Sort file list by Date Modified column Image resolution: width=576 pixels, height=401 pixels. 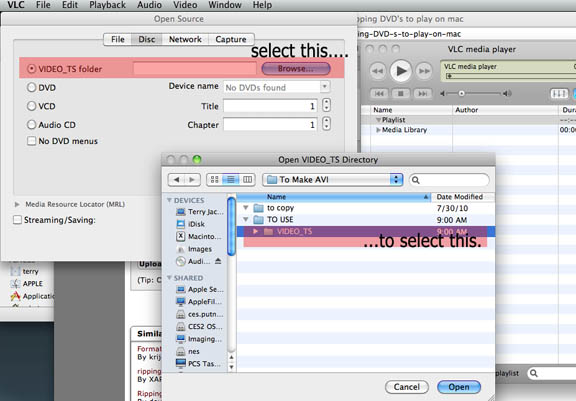coord(463,197)
